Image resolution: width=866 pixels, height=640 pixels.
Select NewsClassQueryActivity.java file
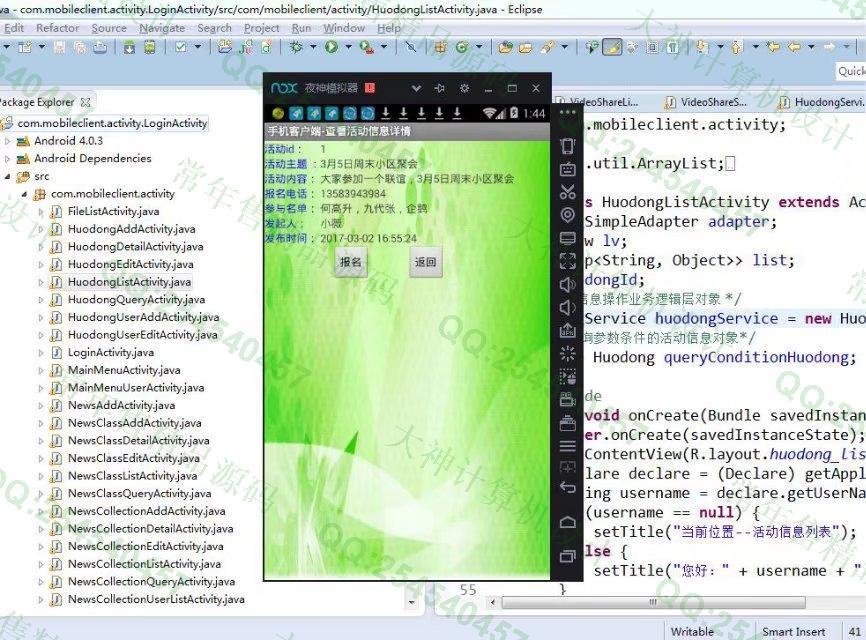coord(139,494)
